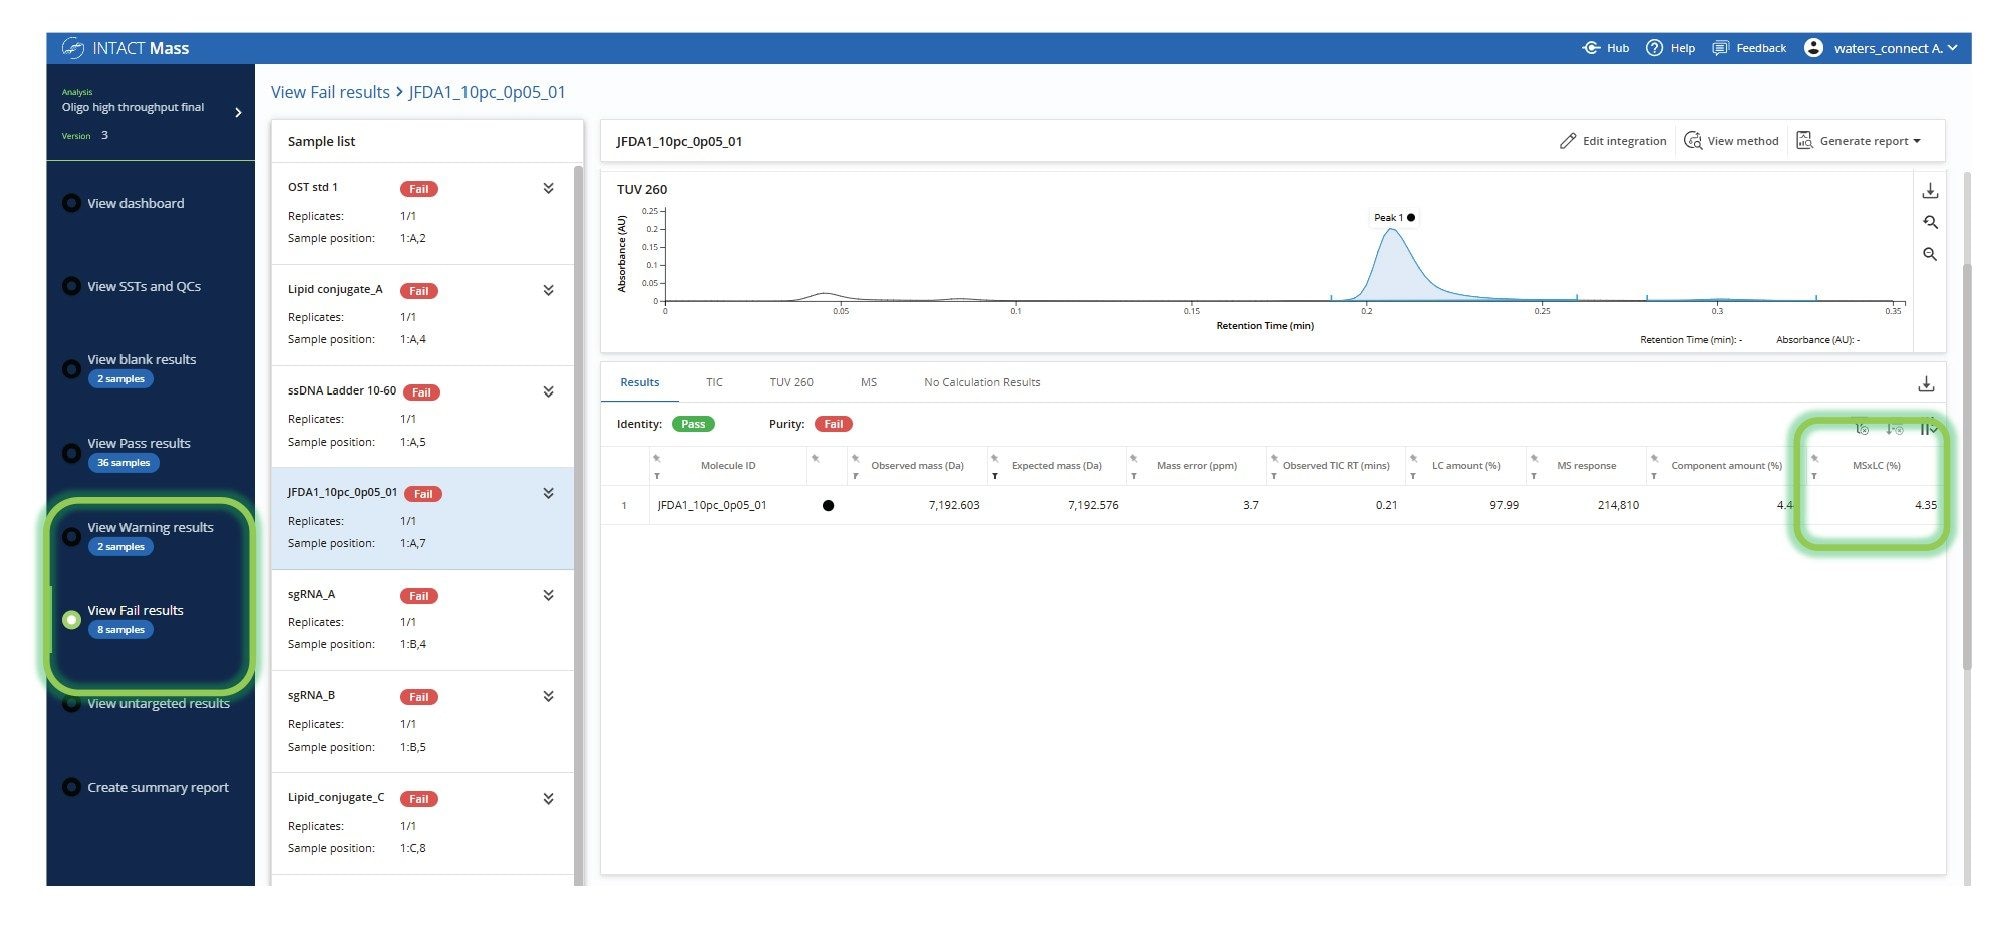Open the Help icon in header
Viewport: 2000px width, 925px height.
pos(1654,48)
